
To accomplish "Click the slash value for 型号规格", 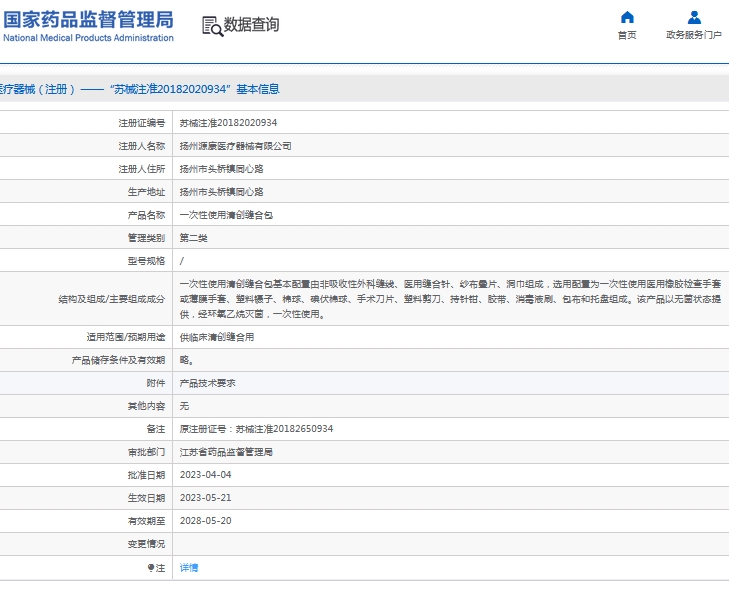I will pyautogui.click(x=182, y=261).
